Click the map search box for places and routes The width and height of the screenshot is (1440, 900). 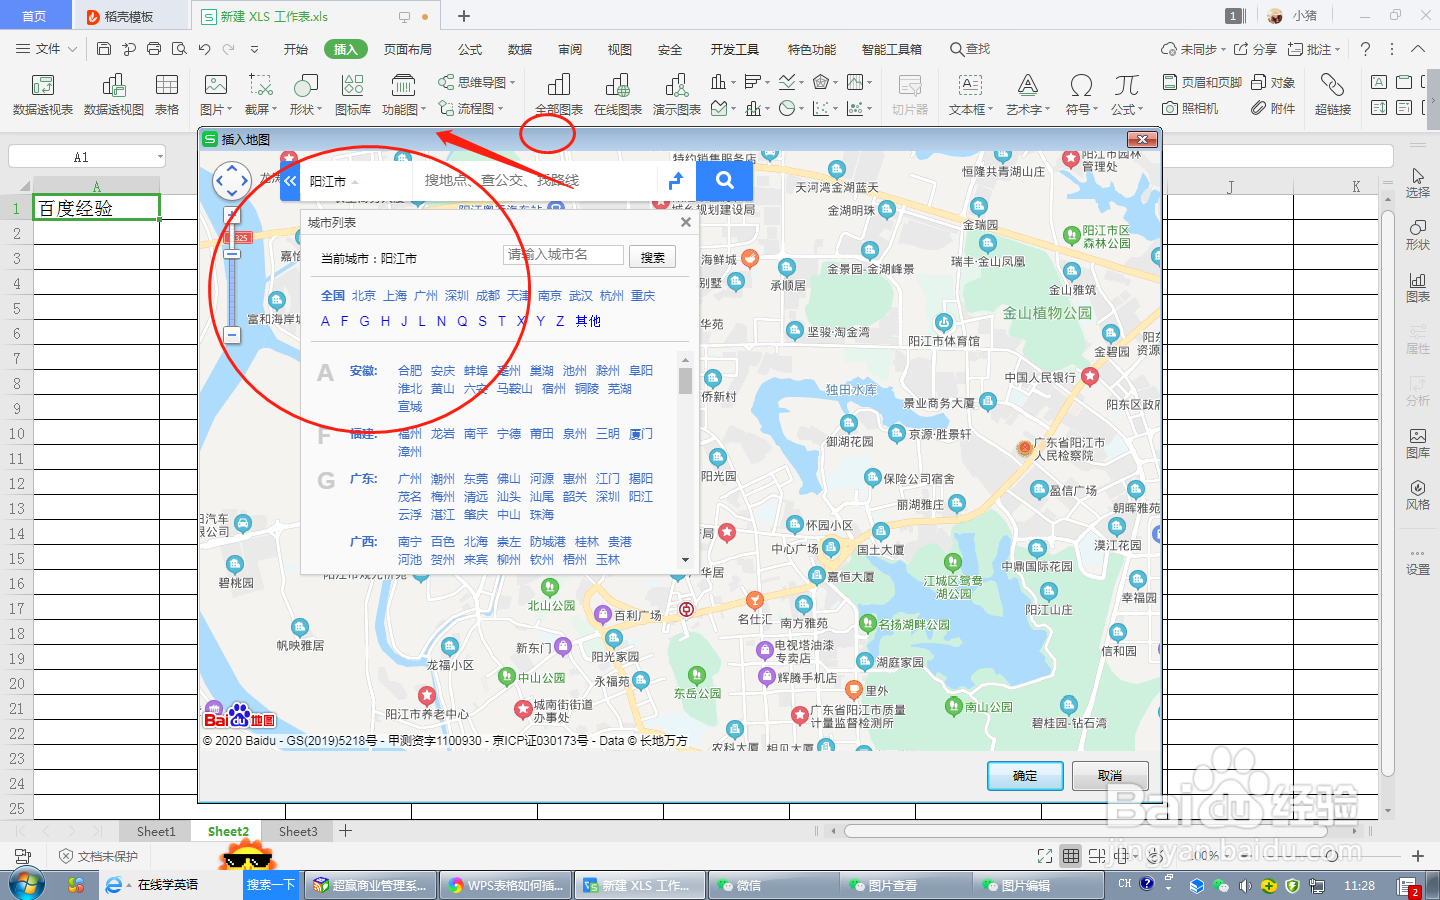535,181
